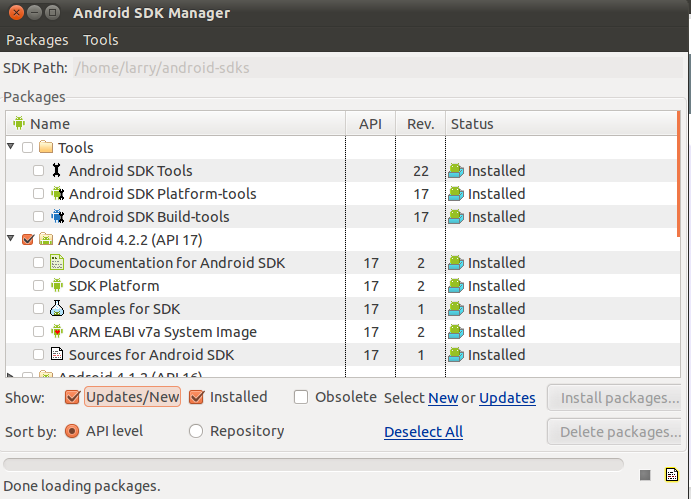Open the Tools menu

(101, 40)
